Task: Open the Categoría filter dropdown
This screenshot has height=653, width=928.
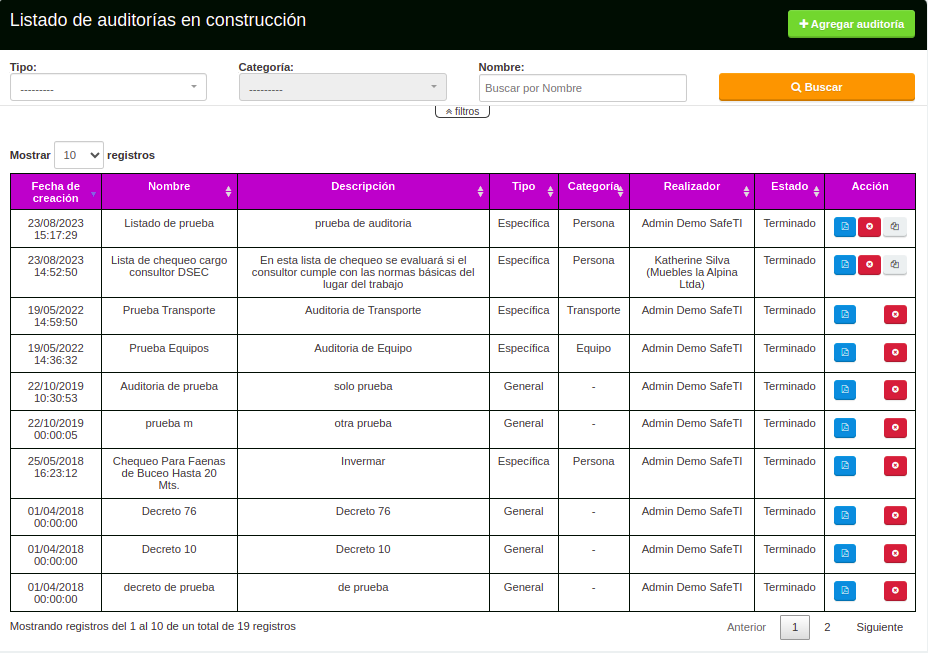Action: [x=343, y=88]
